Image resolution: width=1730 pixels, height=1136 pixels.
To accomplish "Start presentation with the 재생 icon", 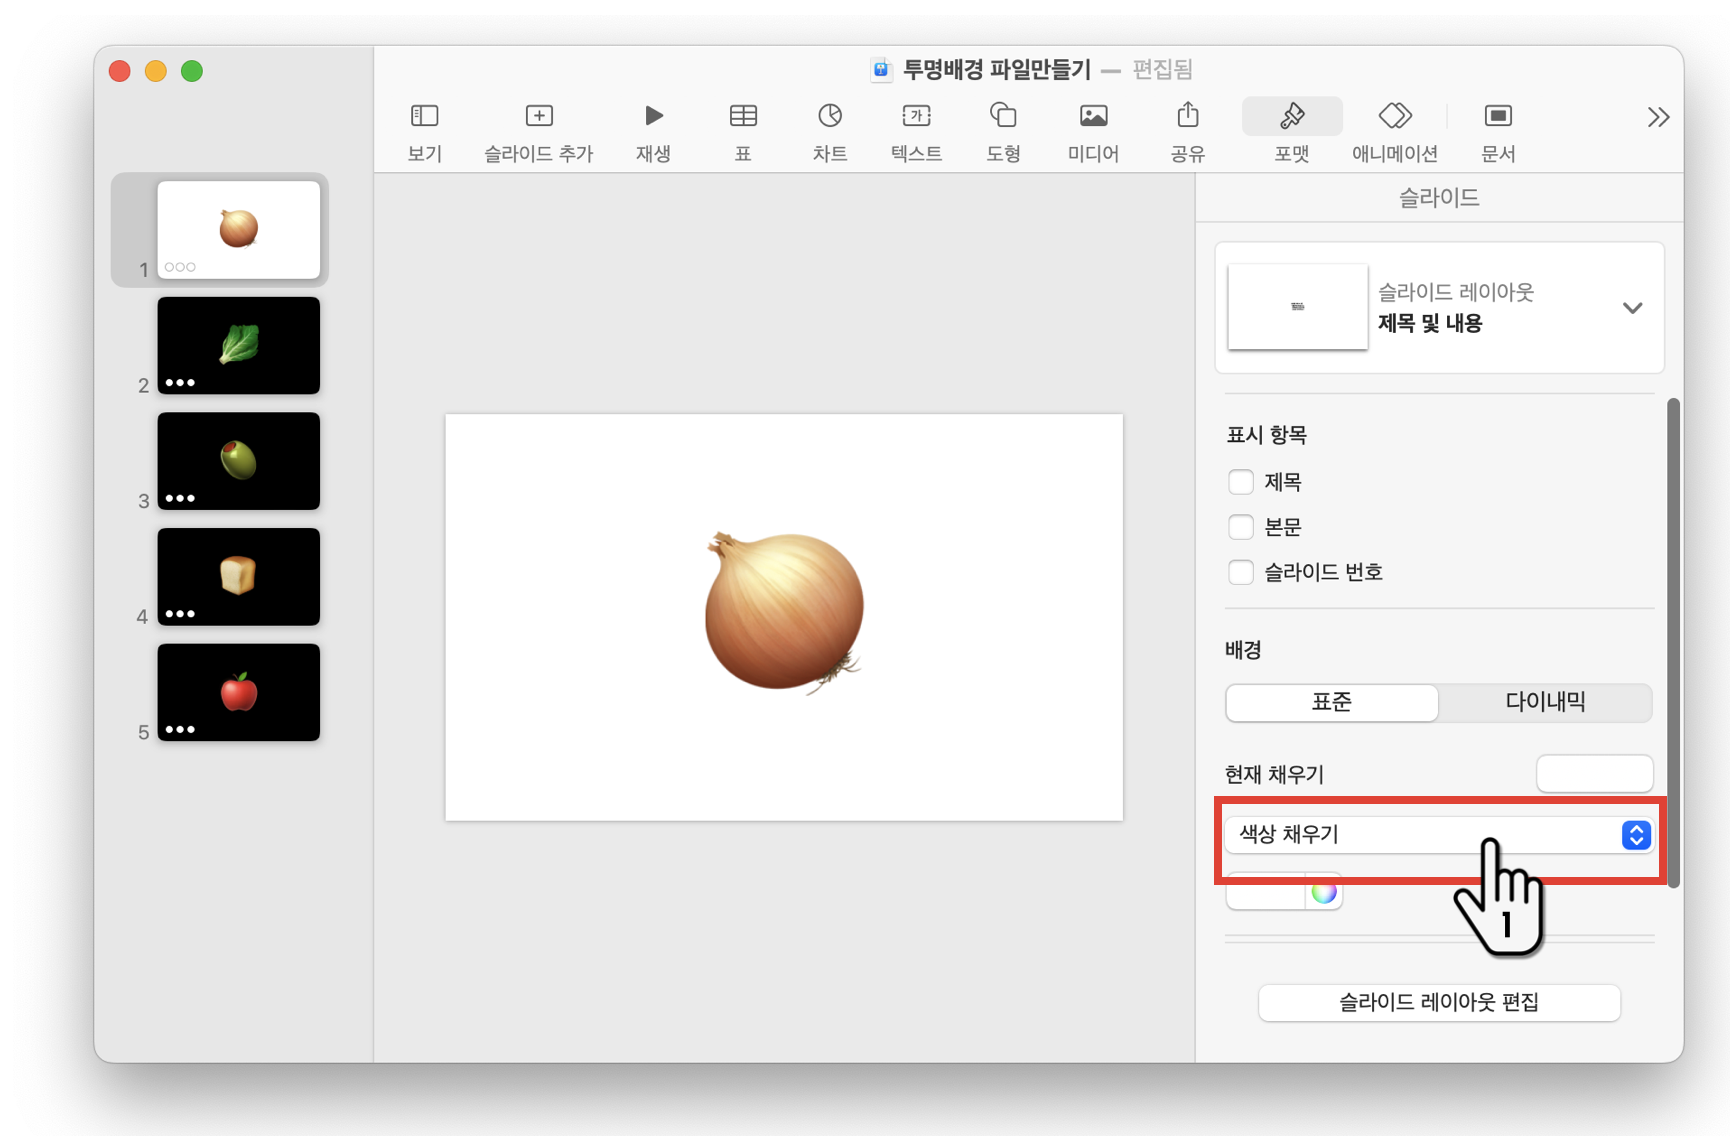I will [x=653, y=130].
